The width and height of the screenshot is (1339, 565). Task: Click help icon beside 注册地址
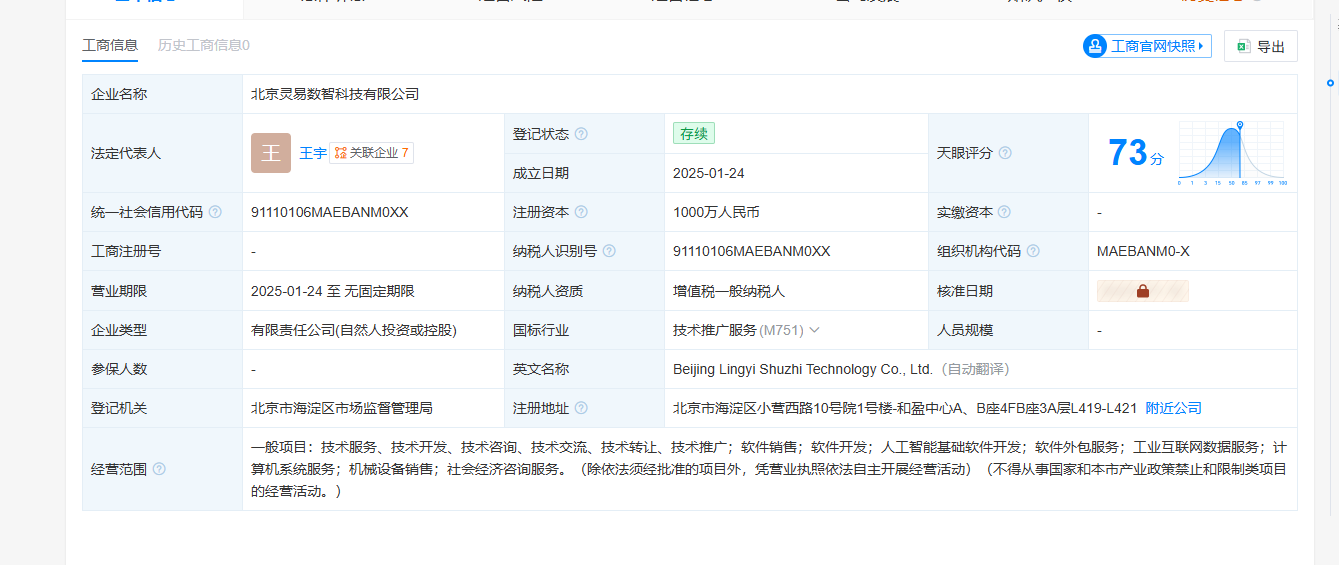coord(581,408)
